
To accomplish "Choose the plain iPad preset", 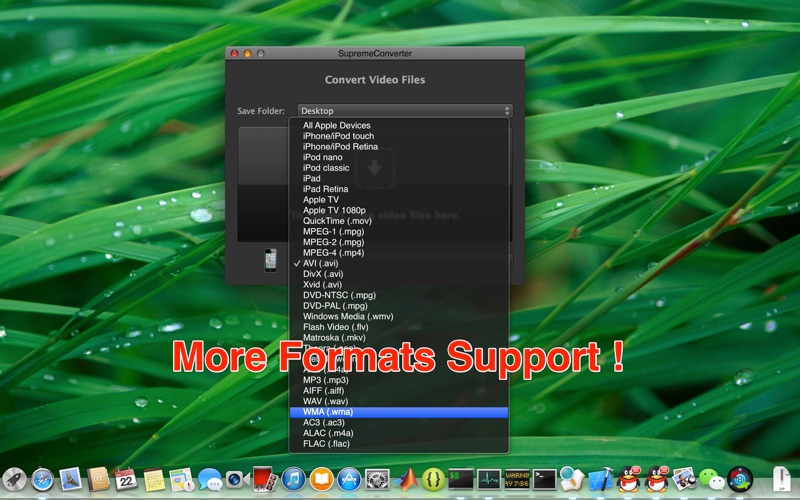I will [x=399, y=178].
